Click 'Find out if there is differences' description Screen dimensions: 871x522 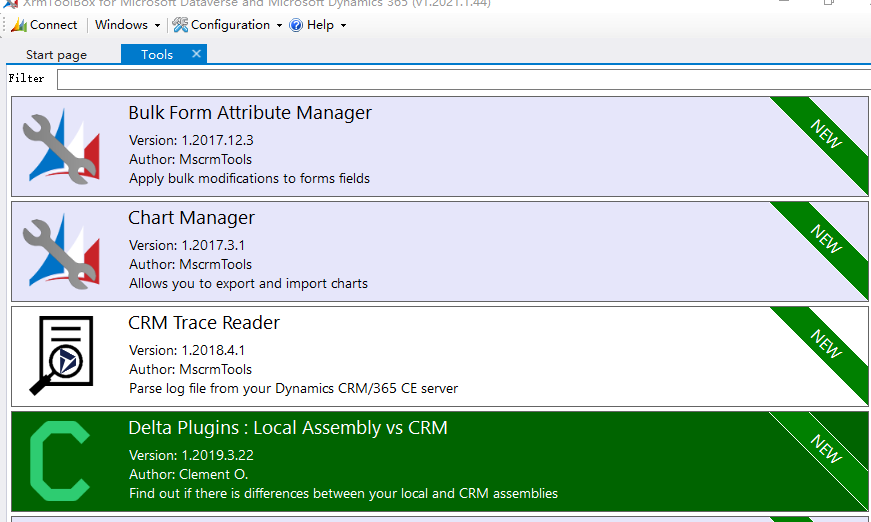click(x=343, y=493)
